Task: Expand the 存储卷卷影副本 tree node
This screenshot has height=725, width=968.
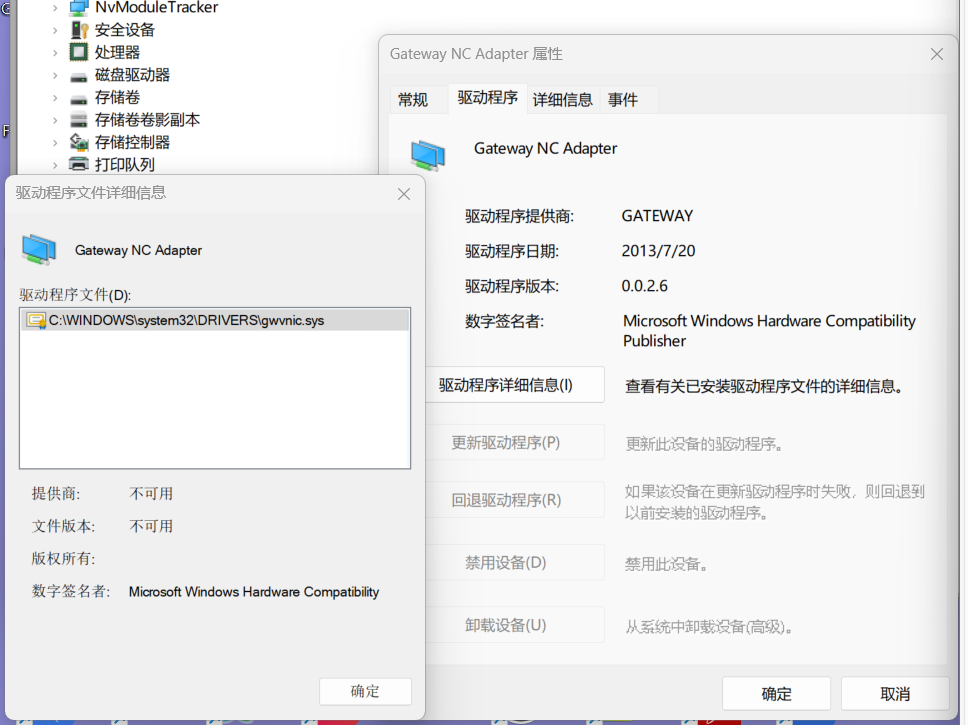Action: pos(55,120)
